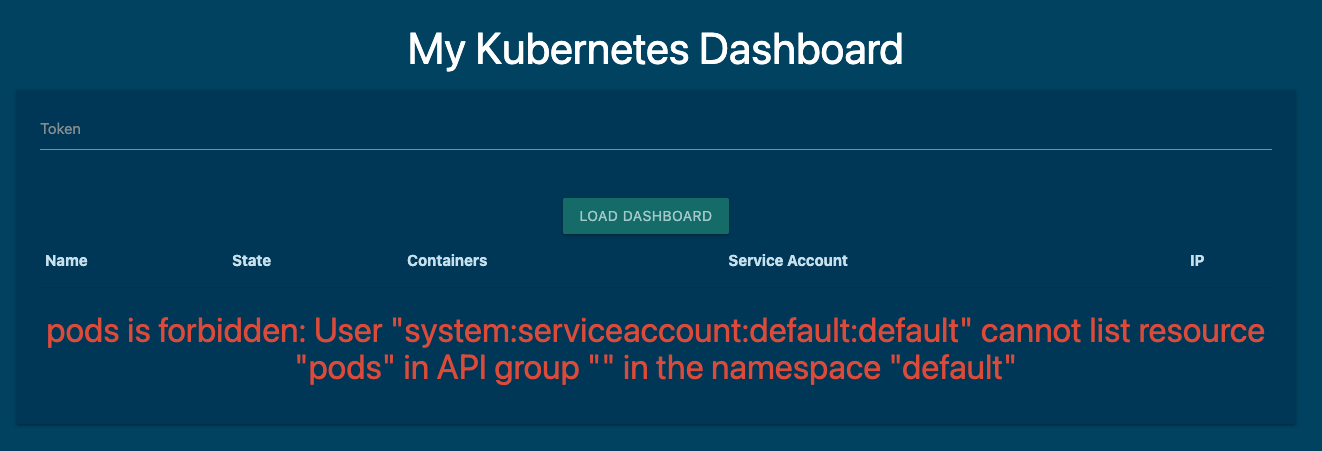Screen dimensions: 1322x451
Task: Select the Containers column header
Action: (447, 261)
